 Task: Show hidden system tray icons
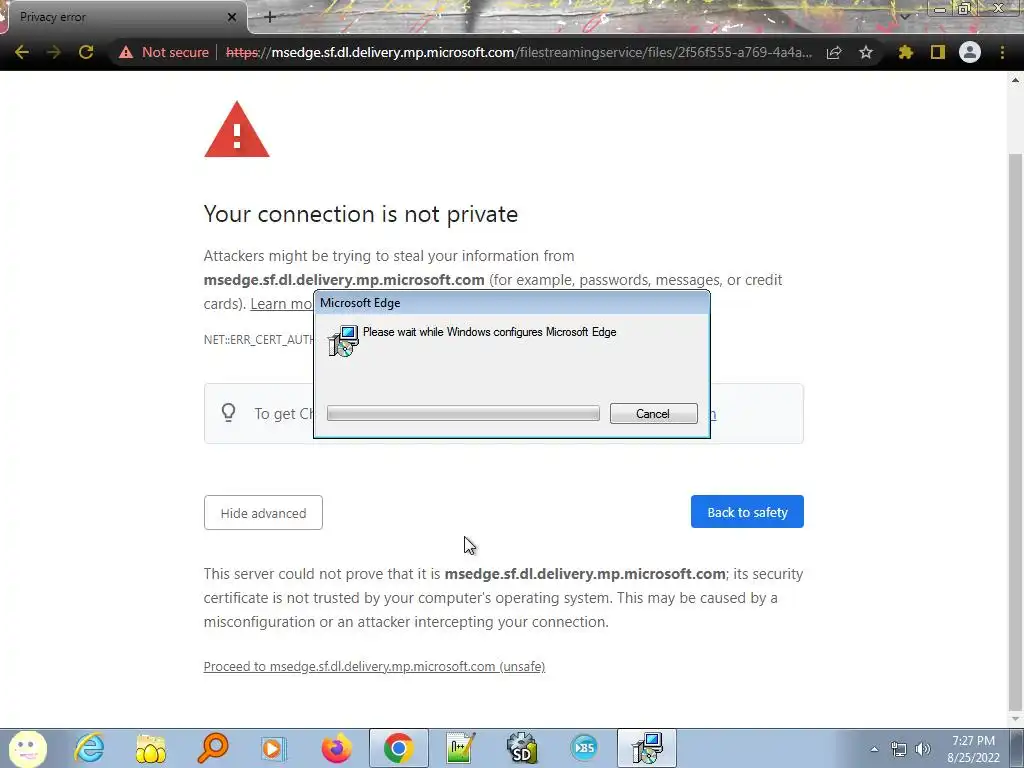tap(874, 749)
